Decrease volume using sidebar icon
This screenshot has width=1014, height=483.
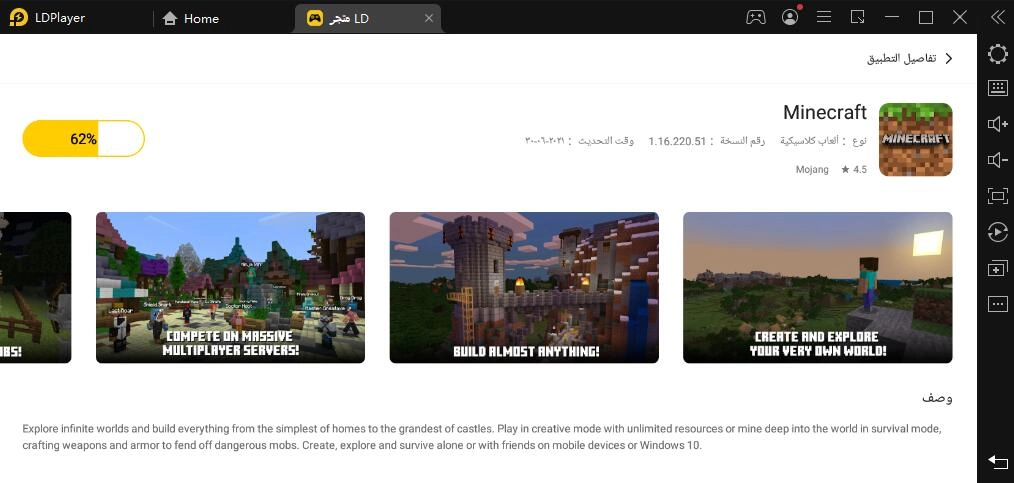coord(998,160)
